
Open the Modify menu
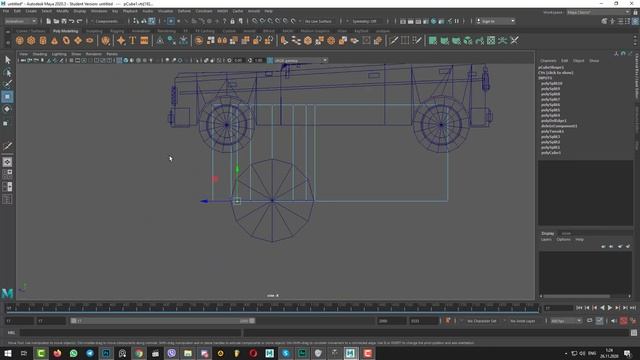[62, 11]
